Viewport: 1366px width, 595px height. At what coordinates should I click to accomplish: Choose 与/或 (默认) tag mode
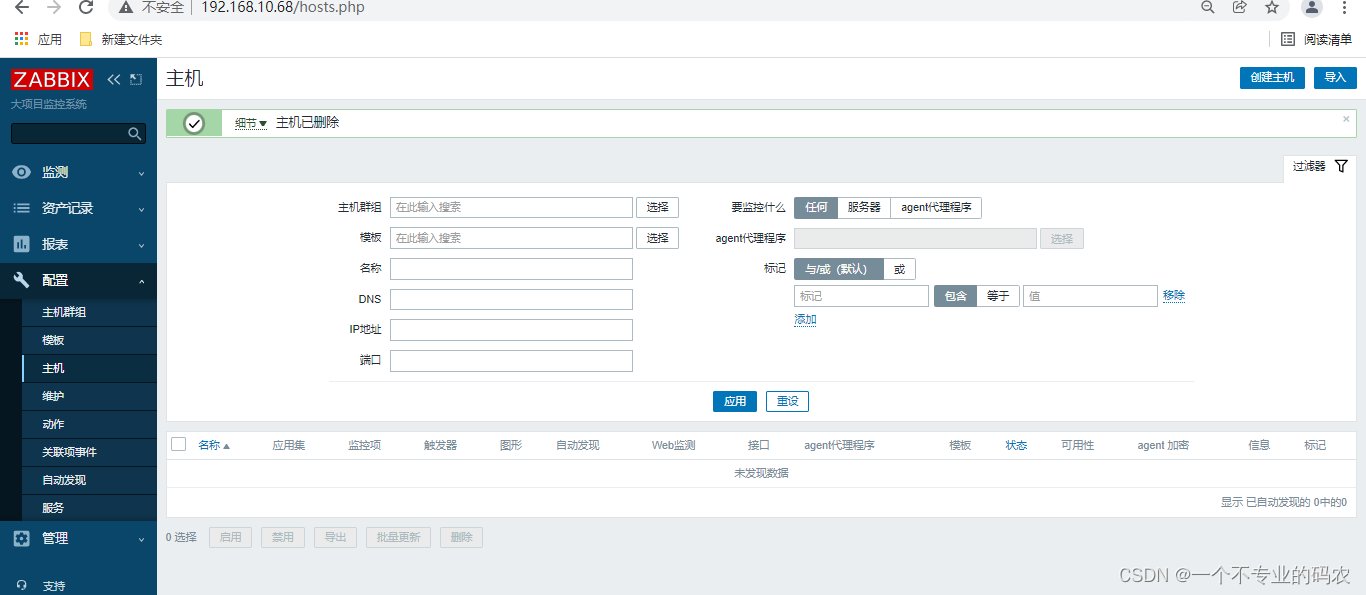click(x=839, y=269)
